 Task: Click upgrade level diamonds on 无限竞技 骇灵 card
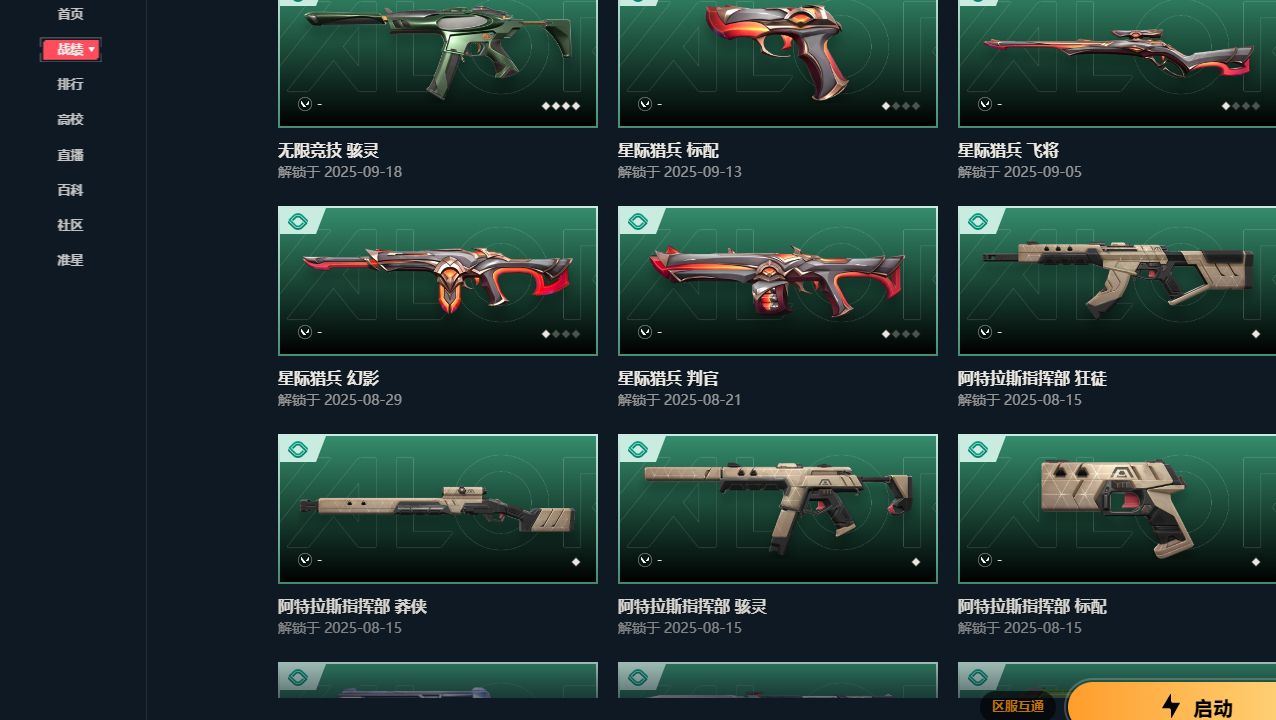[561, 106]
